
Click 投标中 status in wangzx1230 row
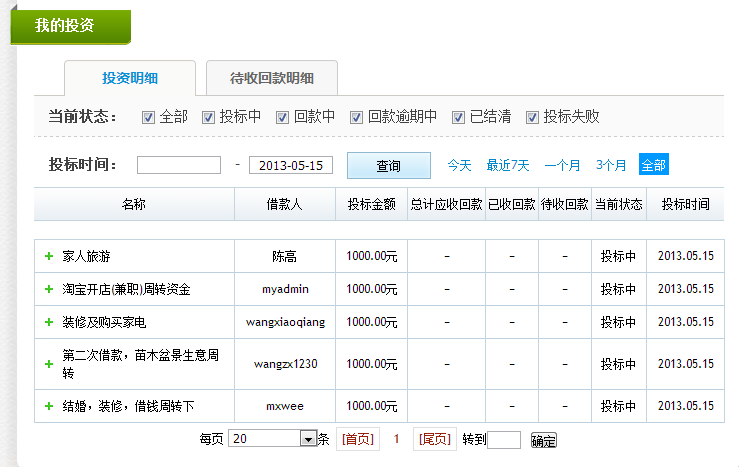pyautogui.click(x=618, y=364)
